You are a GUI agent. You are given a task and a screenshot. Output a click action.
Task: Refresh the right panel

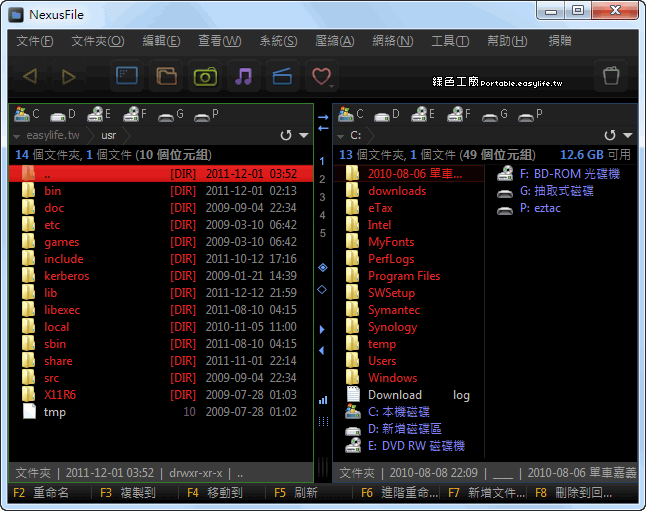pos(610,135)
